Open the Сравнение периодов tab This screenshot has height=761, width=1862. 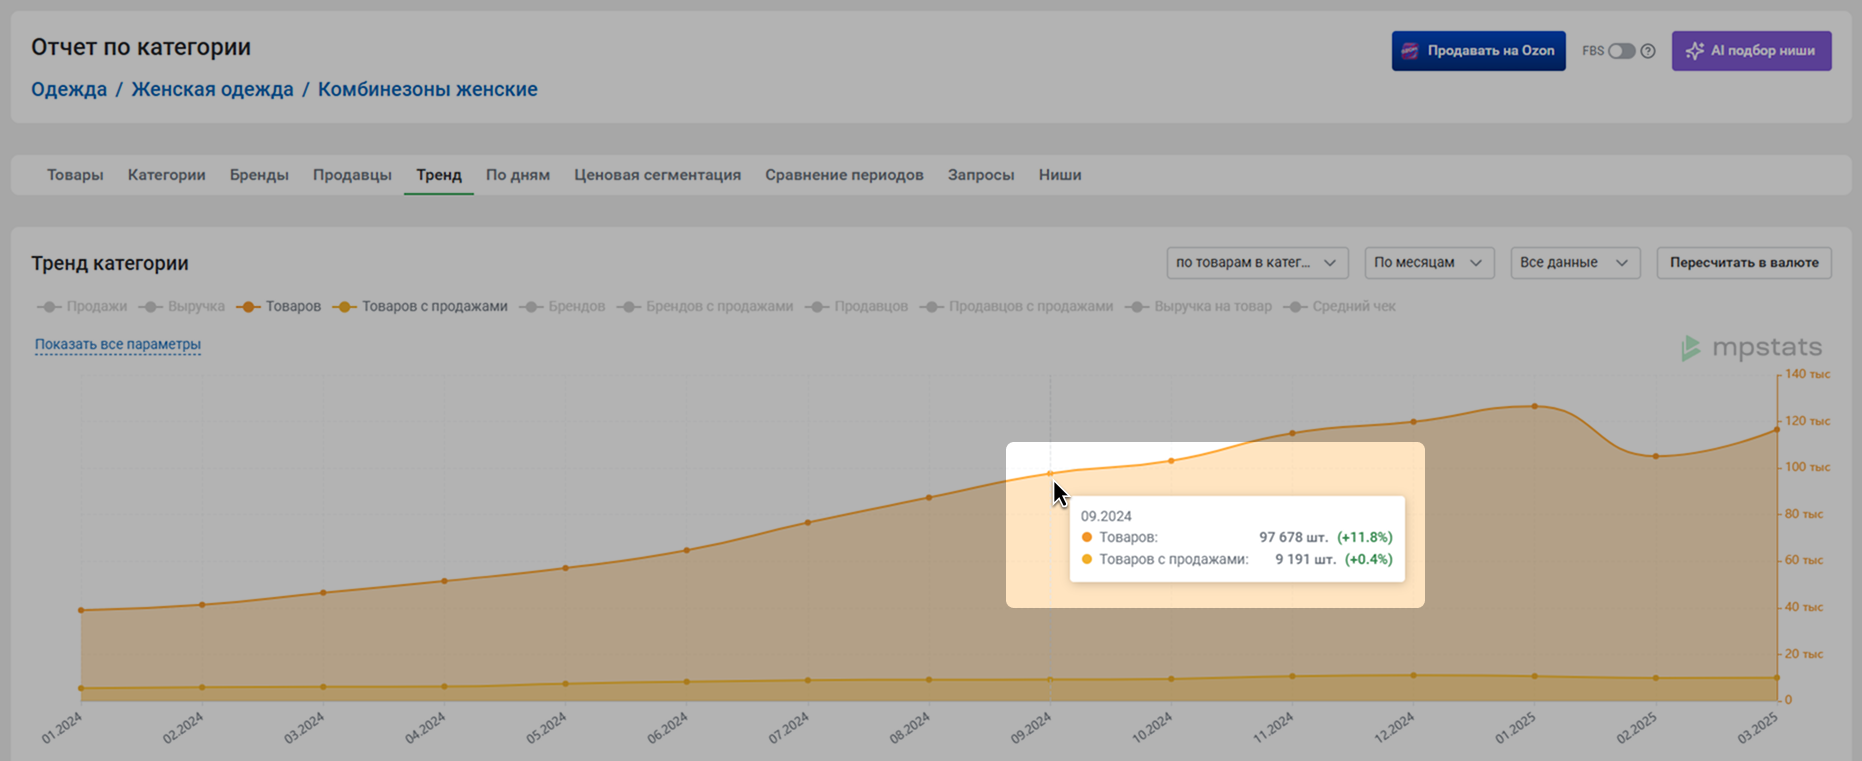(844, 175)
